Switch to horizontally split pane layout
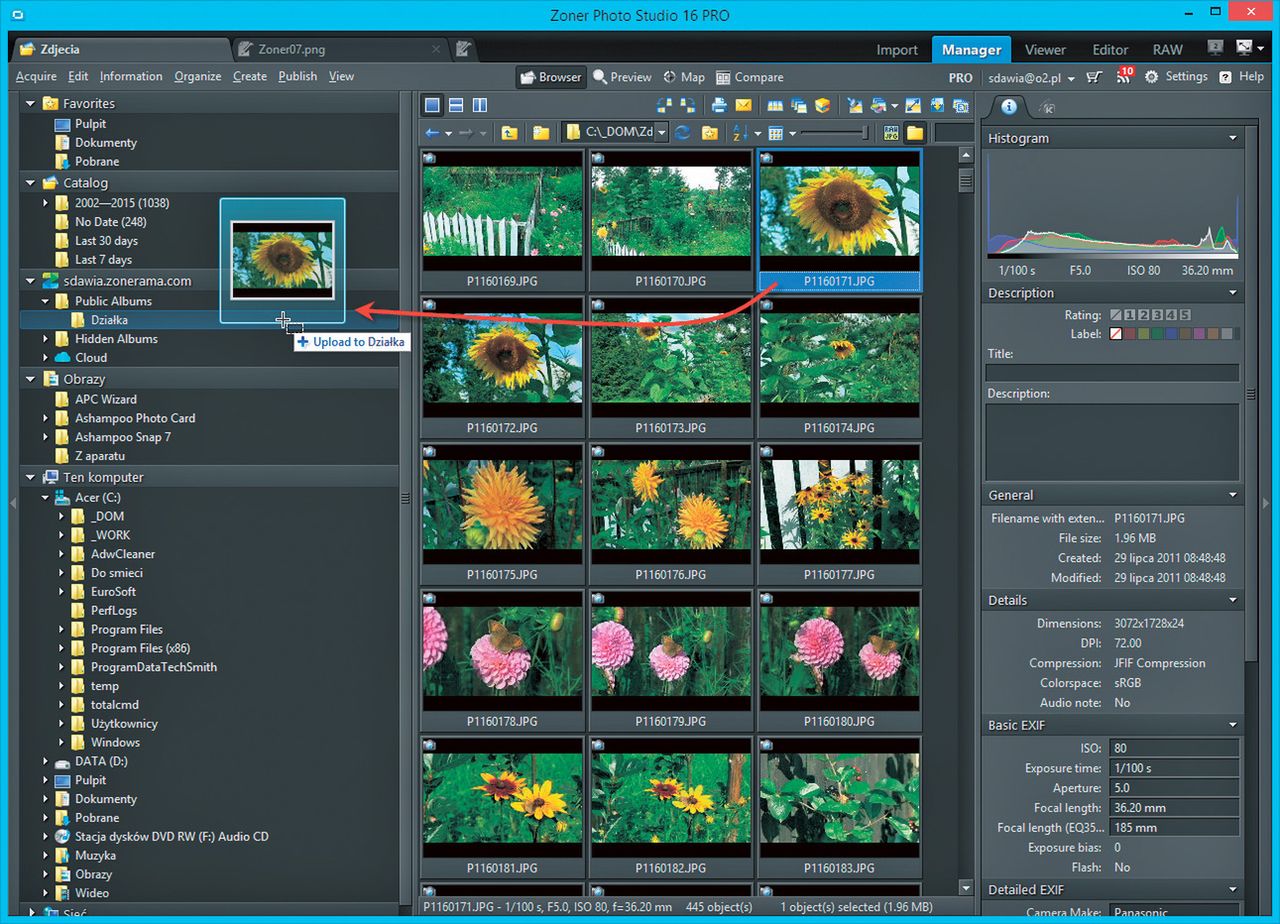This screenshot has width=1280, height=924. click(x=456, y=105)
